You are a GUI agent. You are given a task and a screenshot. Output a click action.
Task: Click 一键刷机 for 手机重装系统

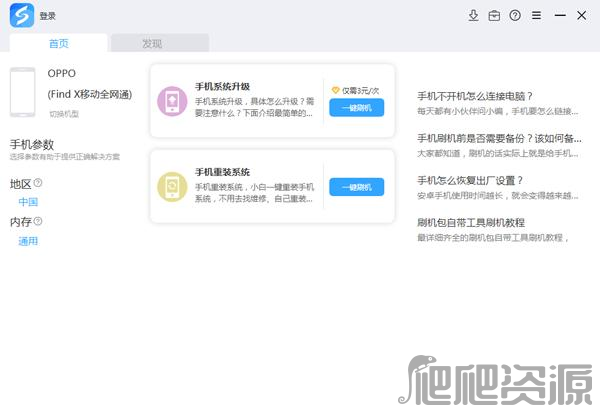click(357, 187)
